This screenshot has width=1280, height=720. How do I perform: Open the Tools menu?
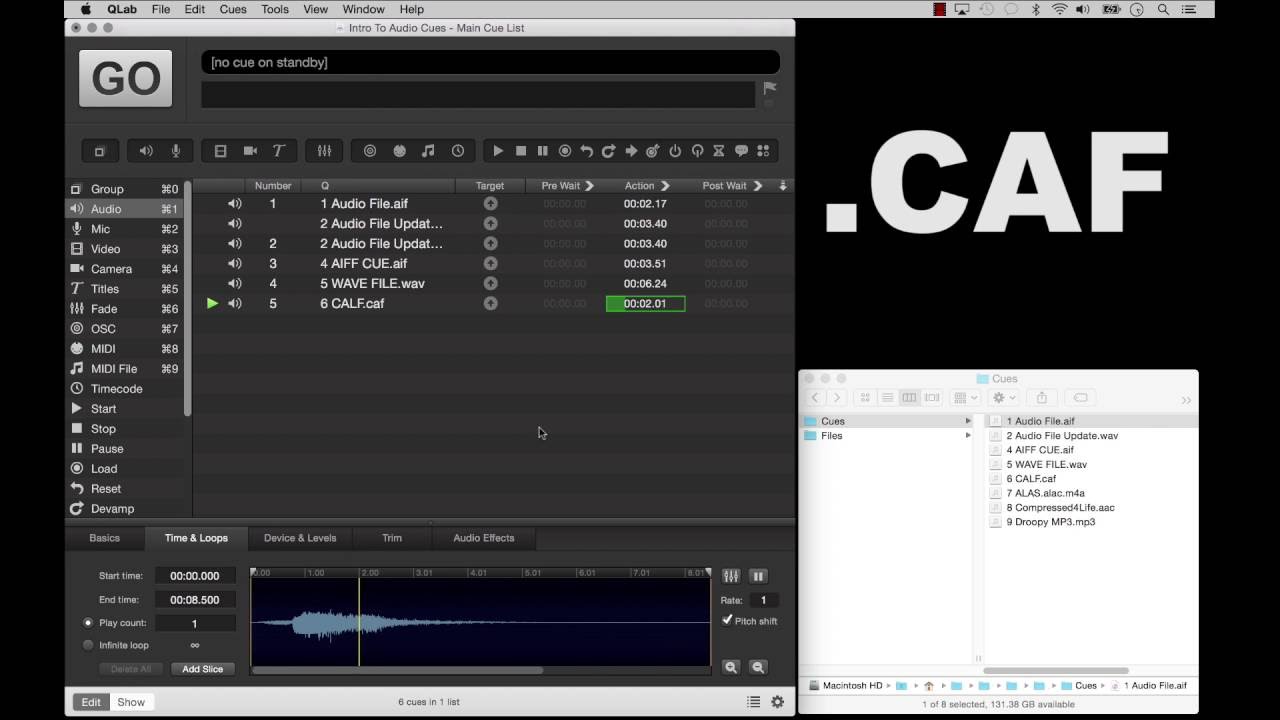pyautogui.click(x=275, y=9)
